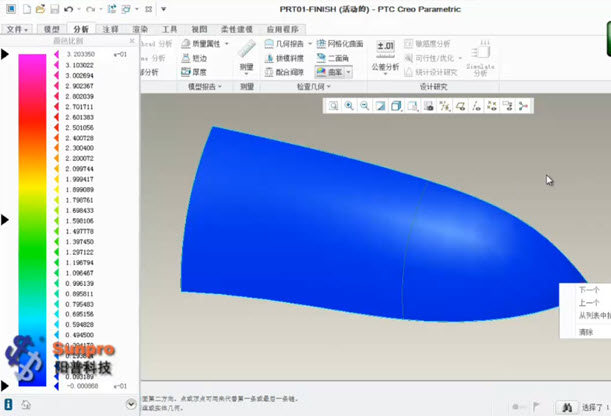Click the Zoom Out magnifier icon
Viewport: 611px width, 416px height.
click(364, 106)
